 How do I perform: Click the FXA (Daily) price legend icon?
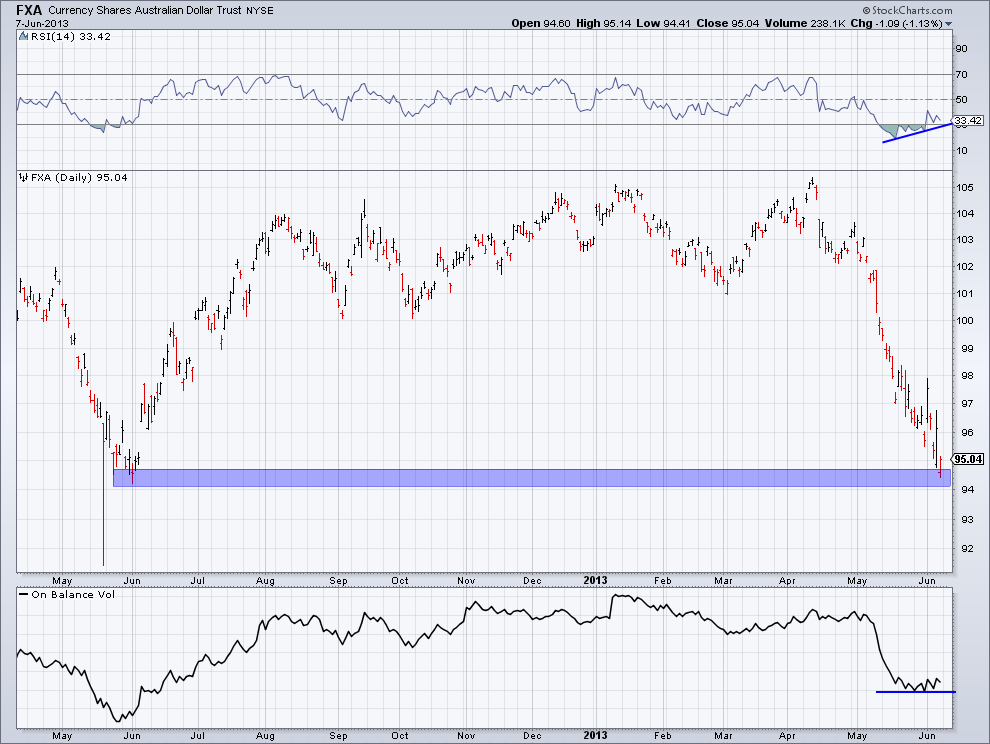click(x=23, y=177)
